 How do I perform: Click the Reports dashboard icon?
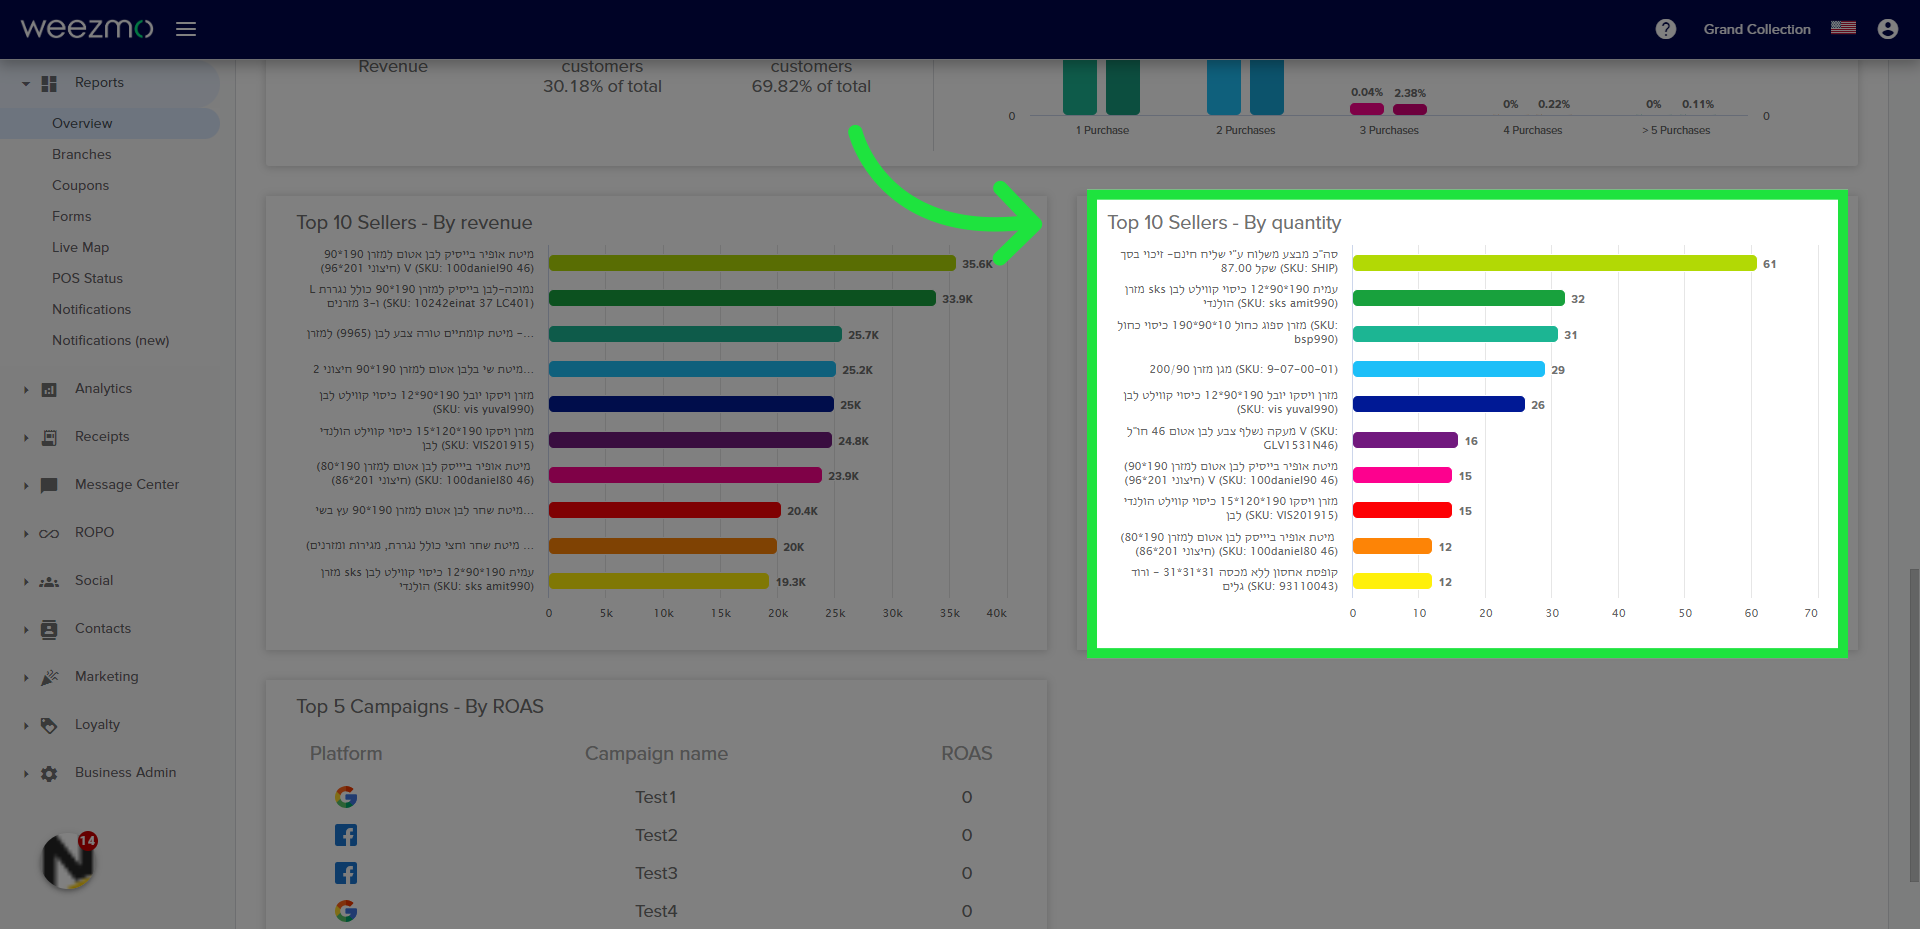(49, 83)
